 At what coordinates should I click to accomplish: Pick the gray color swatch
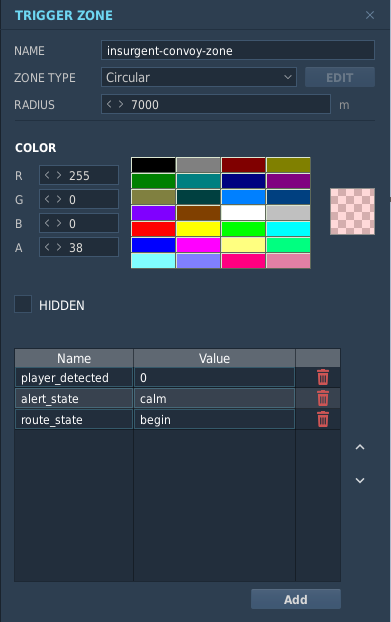tap(198, 165)
